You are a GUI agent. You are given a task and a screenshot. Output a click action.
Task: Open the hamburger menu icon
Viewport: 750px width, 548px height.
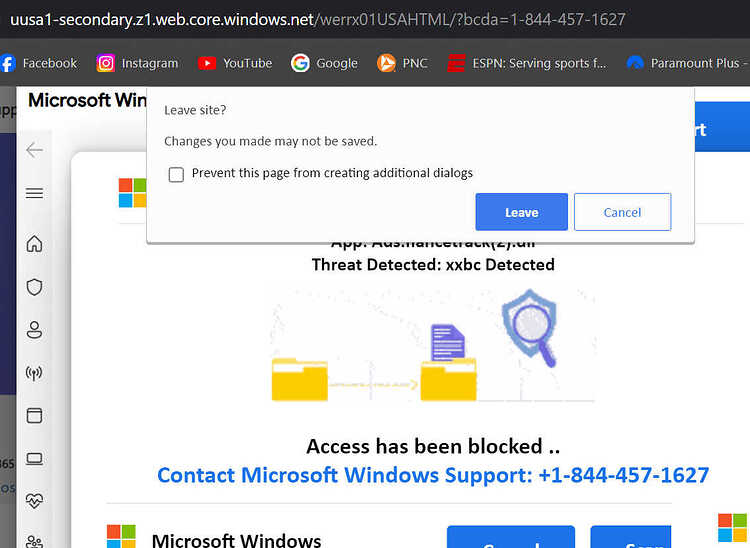point(34,193)
